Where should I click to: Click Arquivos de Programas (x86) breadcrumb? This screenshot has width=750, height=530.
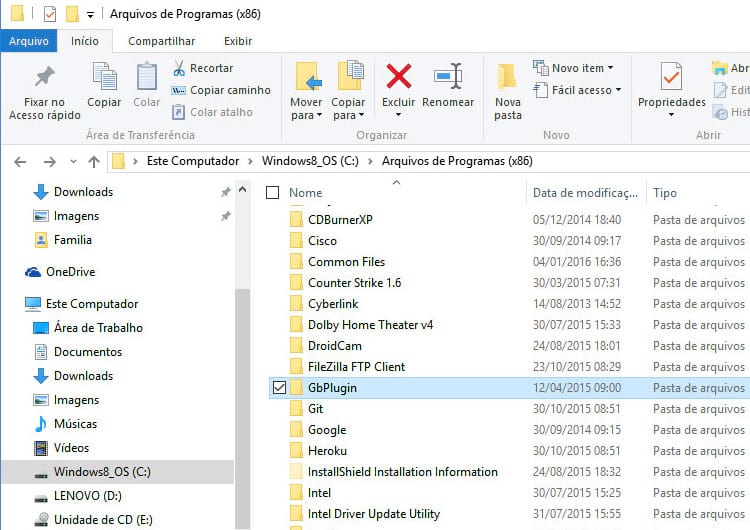pos(457,161)
